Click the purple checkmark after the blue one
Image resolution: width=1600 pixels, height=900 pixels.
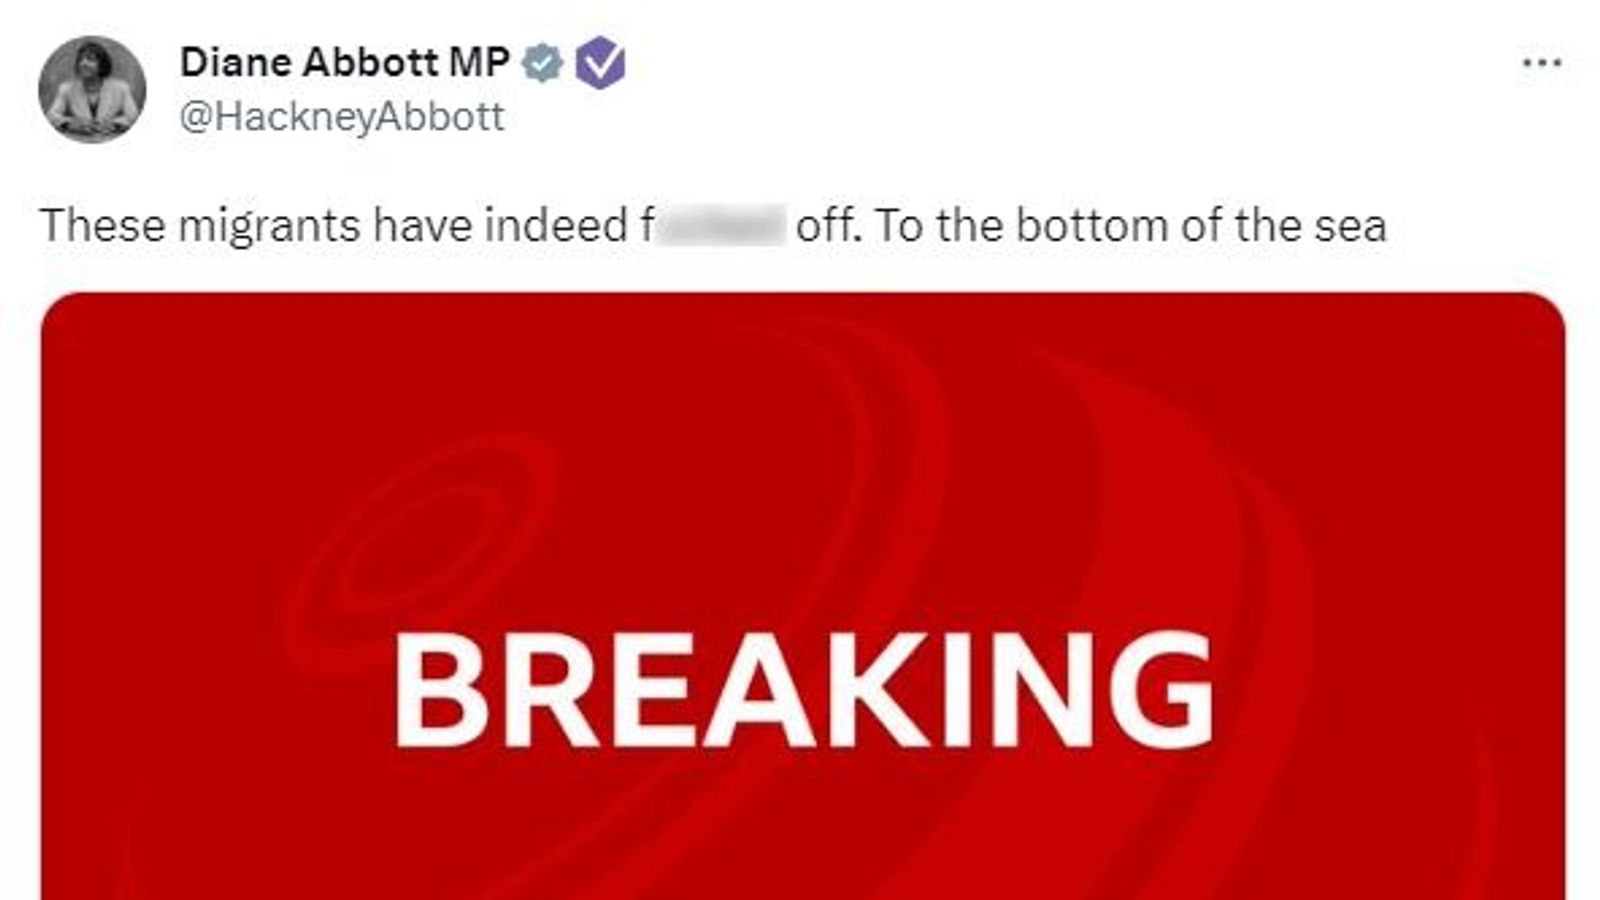(x=599, y=63)
